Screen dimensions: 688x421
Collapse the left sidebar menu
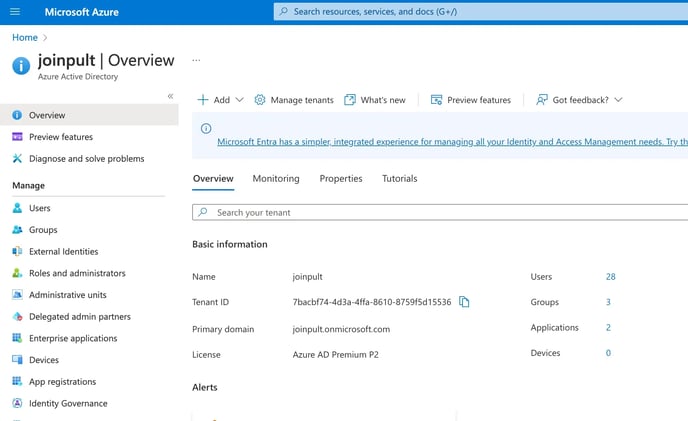tap(170, 96)
